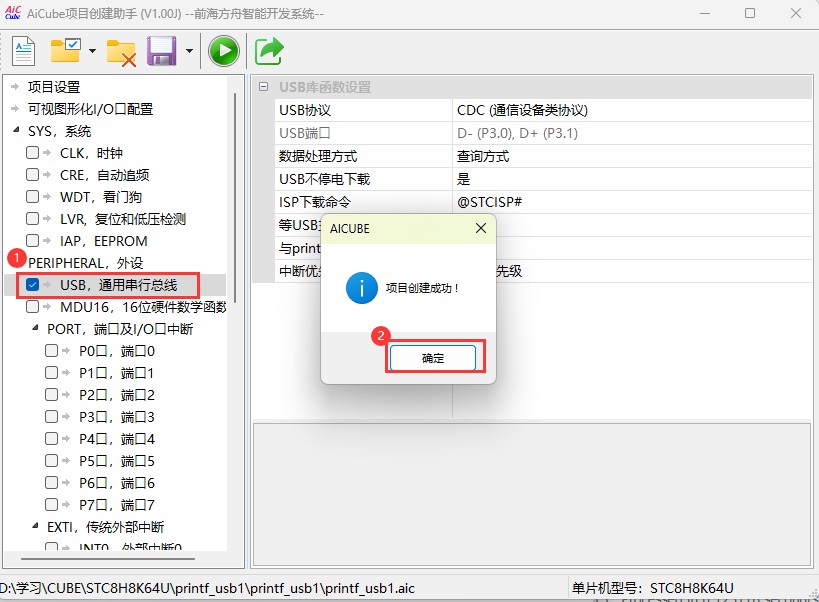Open dropdown arrow beside save icon
819x602 pixels.
click(189, 51)
